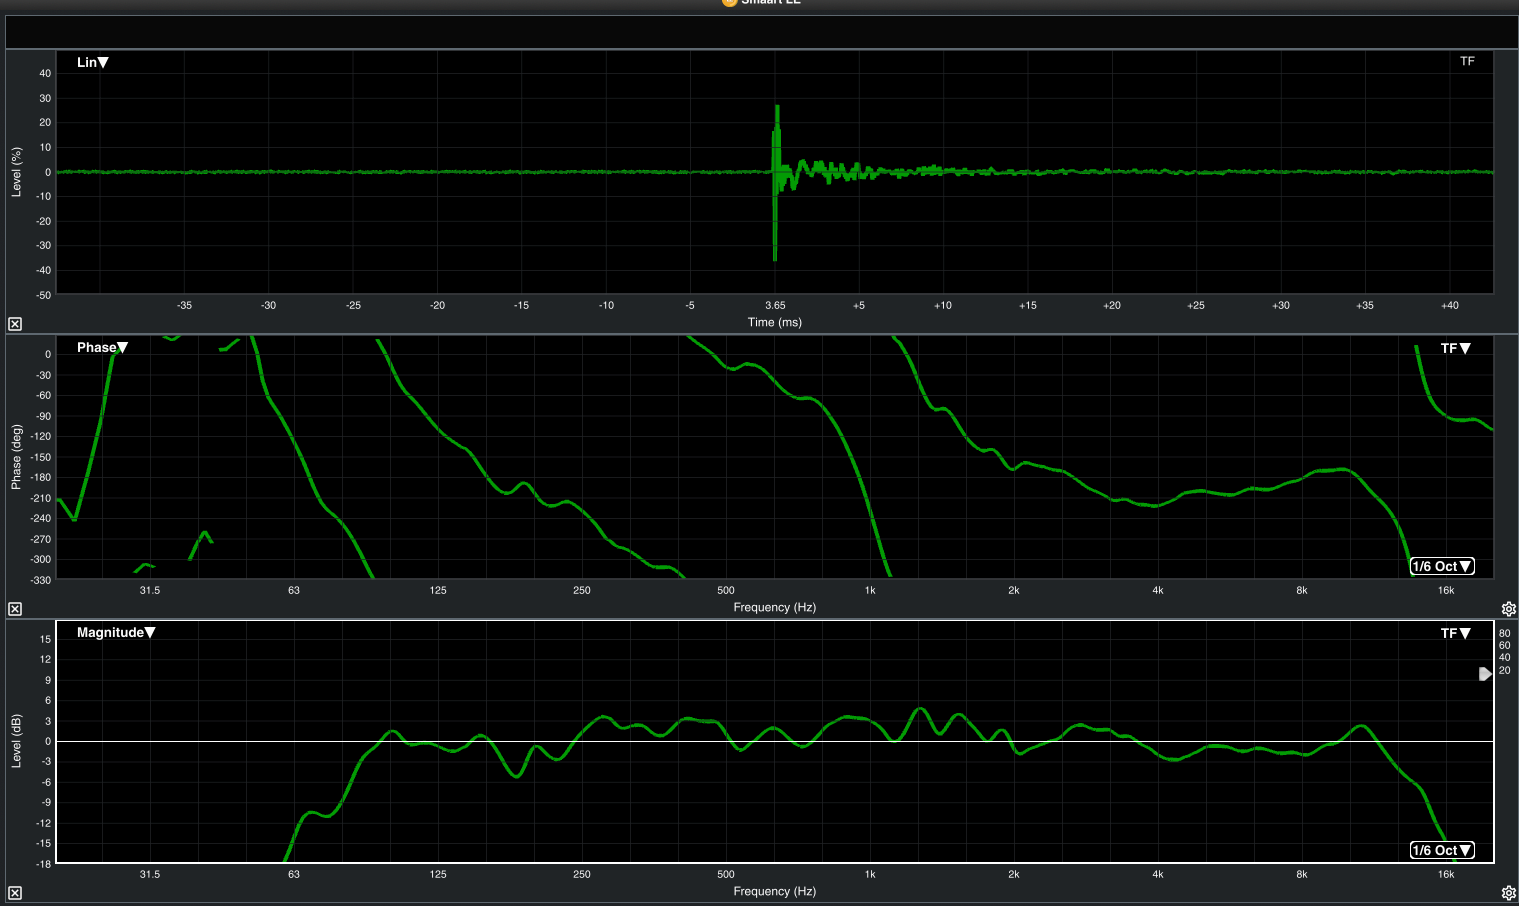
Task: Click the 80 mark on coherence scale
Action: 1505,633
